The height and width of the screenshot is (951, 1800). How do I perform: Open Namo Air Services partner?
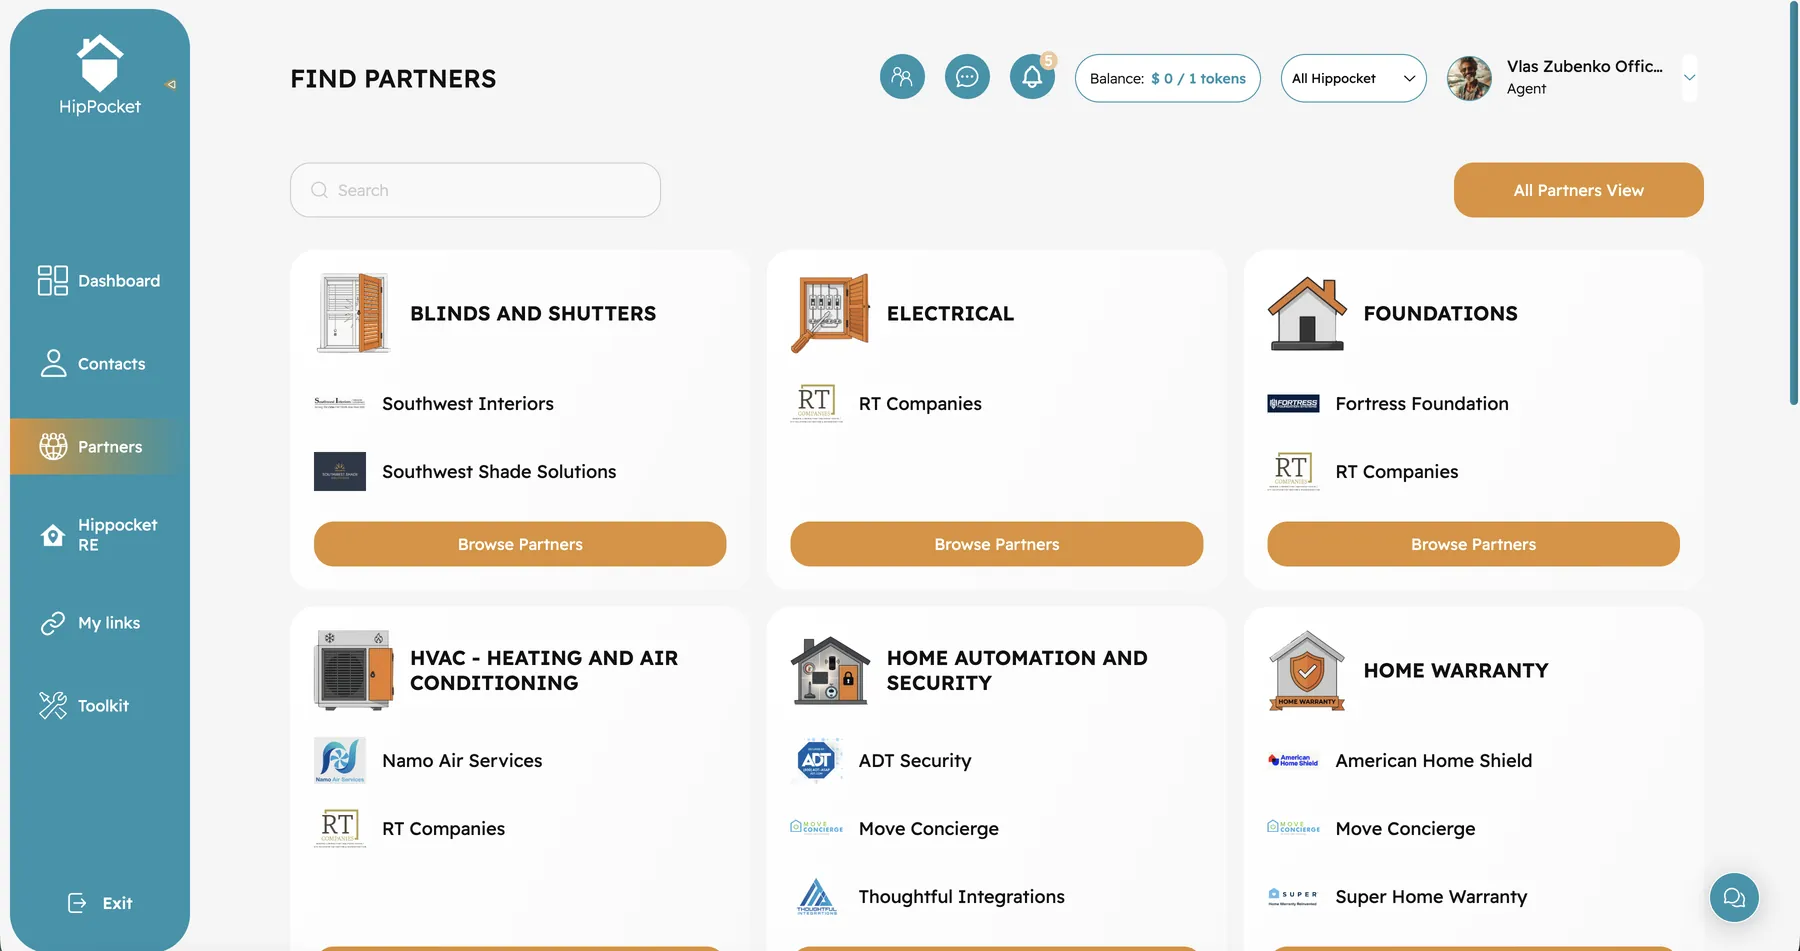462,761
